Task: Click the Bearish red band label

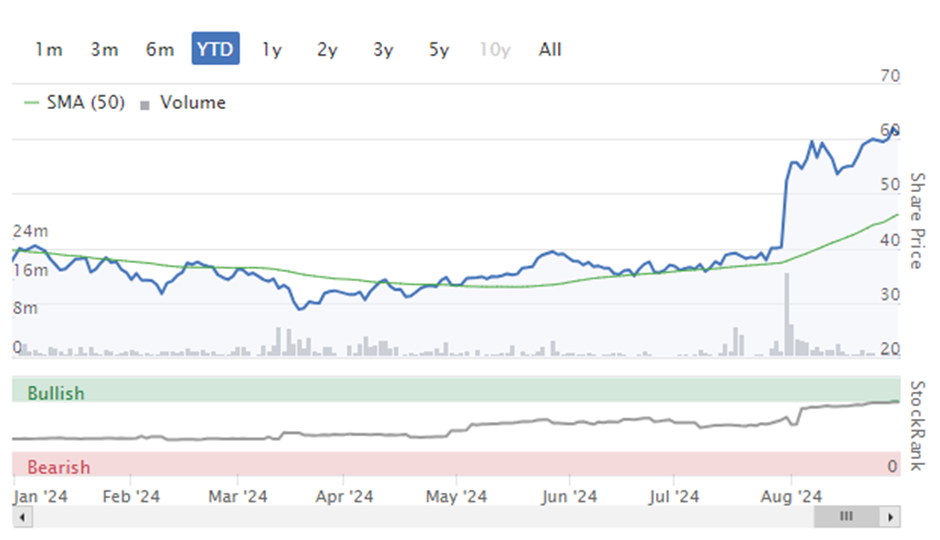Action: [x=59, y=467]
